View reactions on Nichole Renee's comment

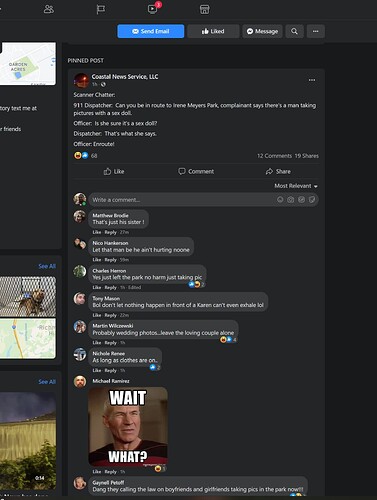click(x=155, y=367)
